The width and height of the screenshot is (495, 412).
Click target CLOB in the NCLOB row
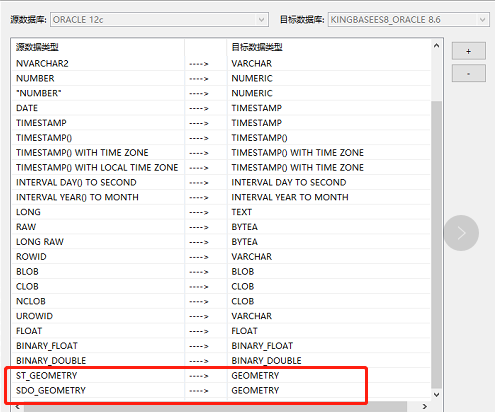tap(243, 301)
